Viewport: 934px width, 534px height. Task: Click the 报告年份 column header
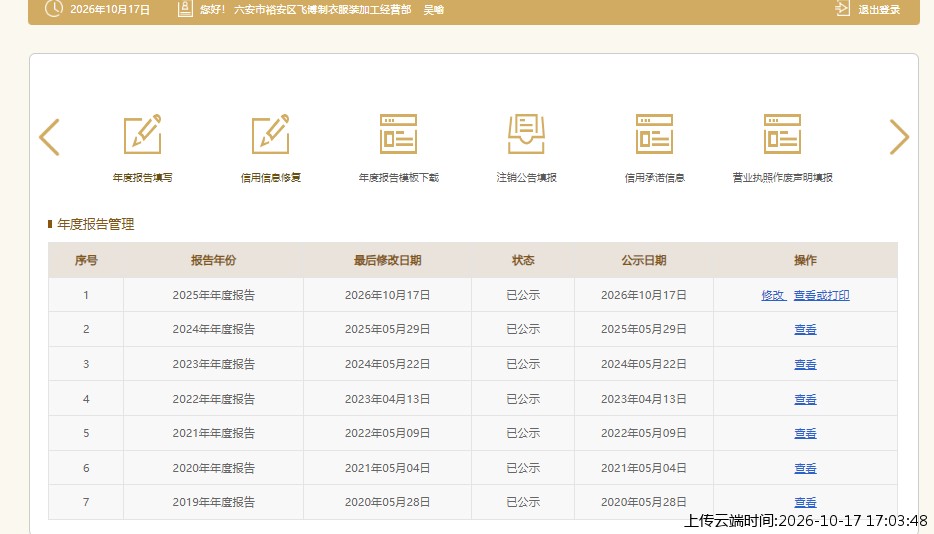click(x=213, y=260)
